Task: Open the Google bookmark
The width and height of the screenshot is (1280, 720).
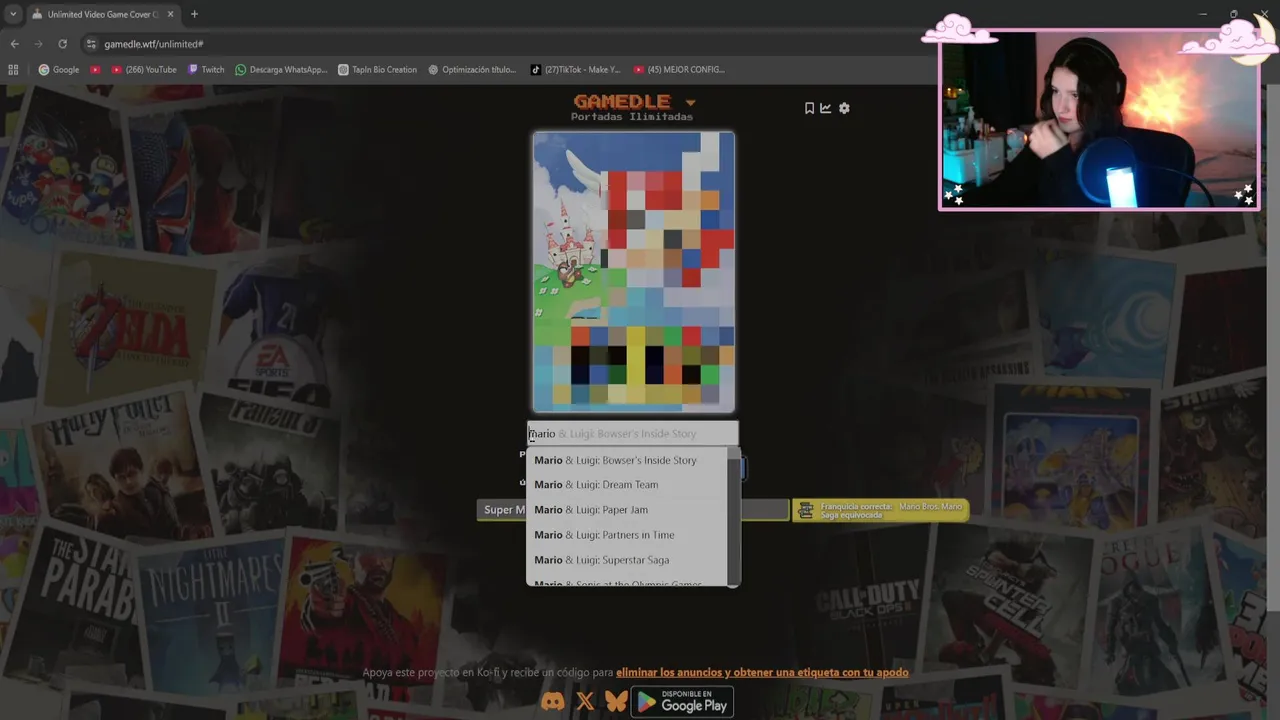Action: point(59,70)
